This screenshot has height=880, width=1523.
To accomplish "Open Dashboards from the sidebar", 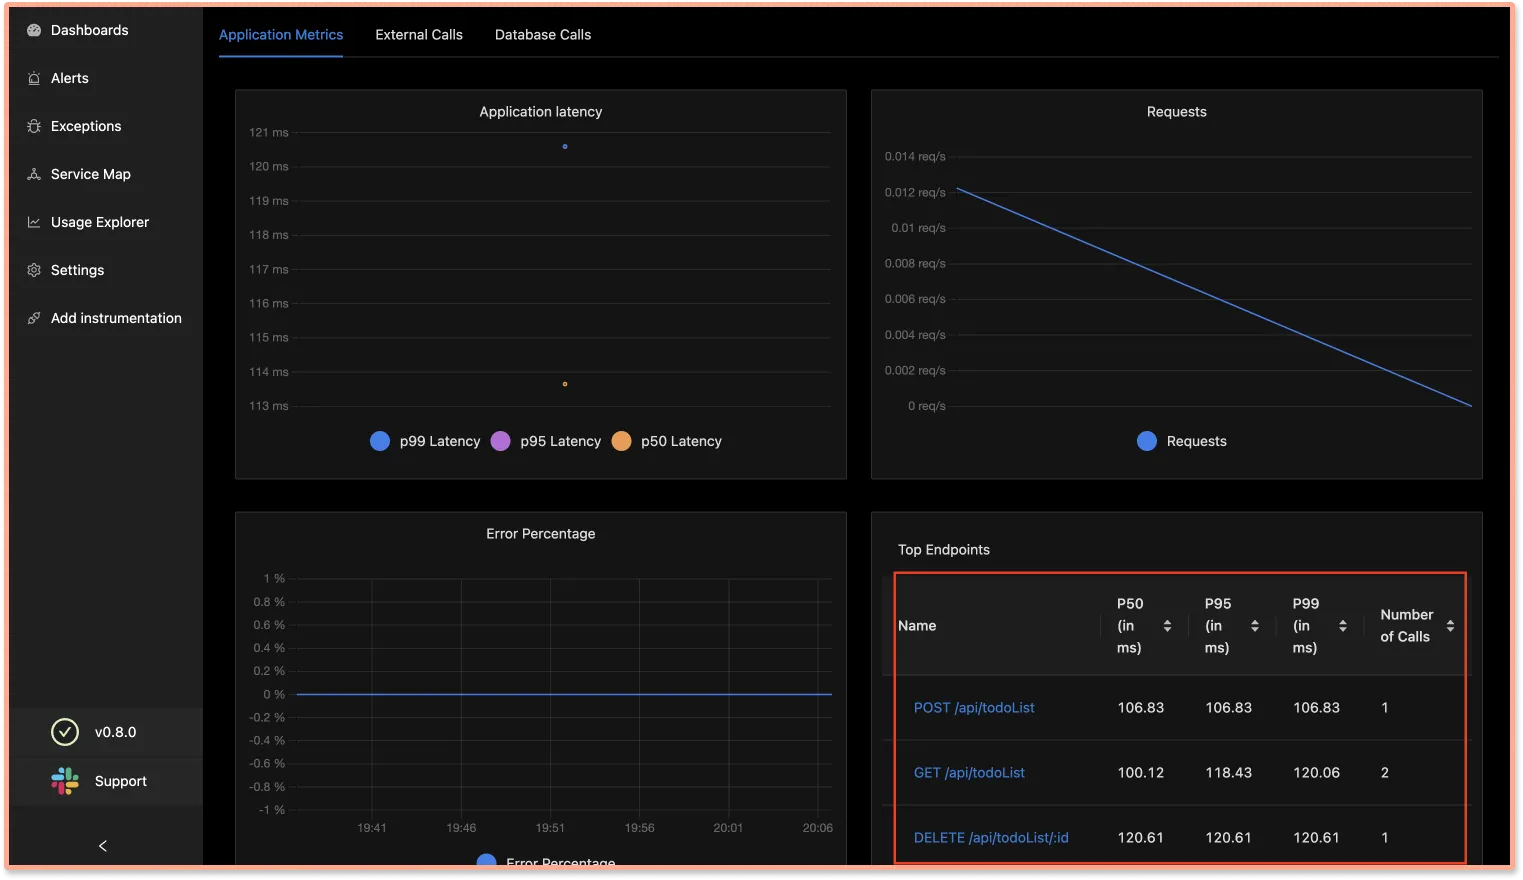I will click(x=89, y=30).
